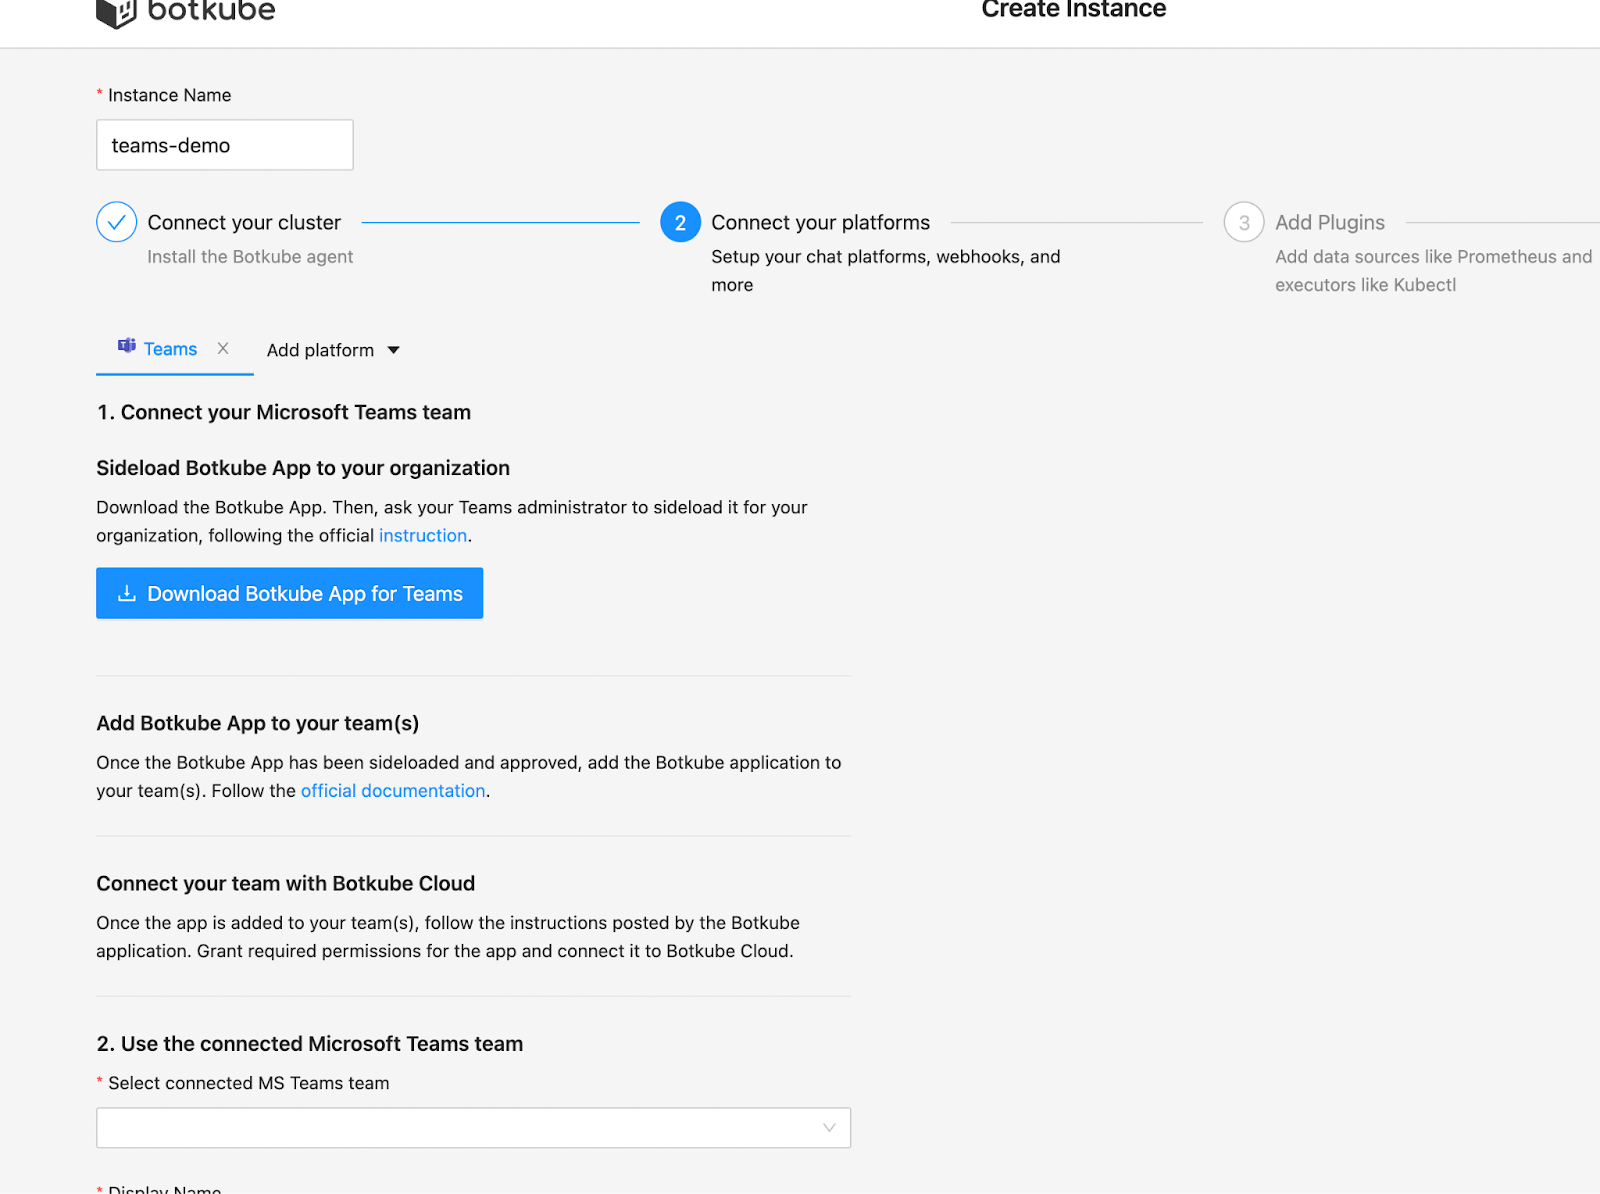The image size is (1600, 1194).
Task: Click the Connect your cluster step label
Action: pyautogui.click(x=244, y=222)
